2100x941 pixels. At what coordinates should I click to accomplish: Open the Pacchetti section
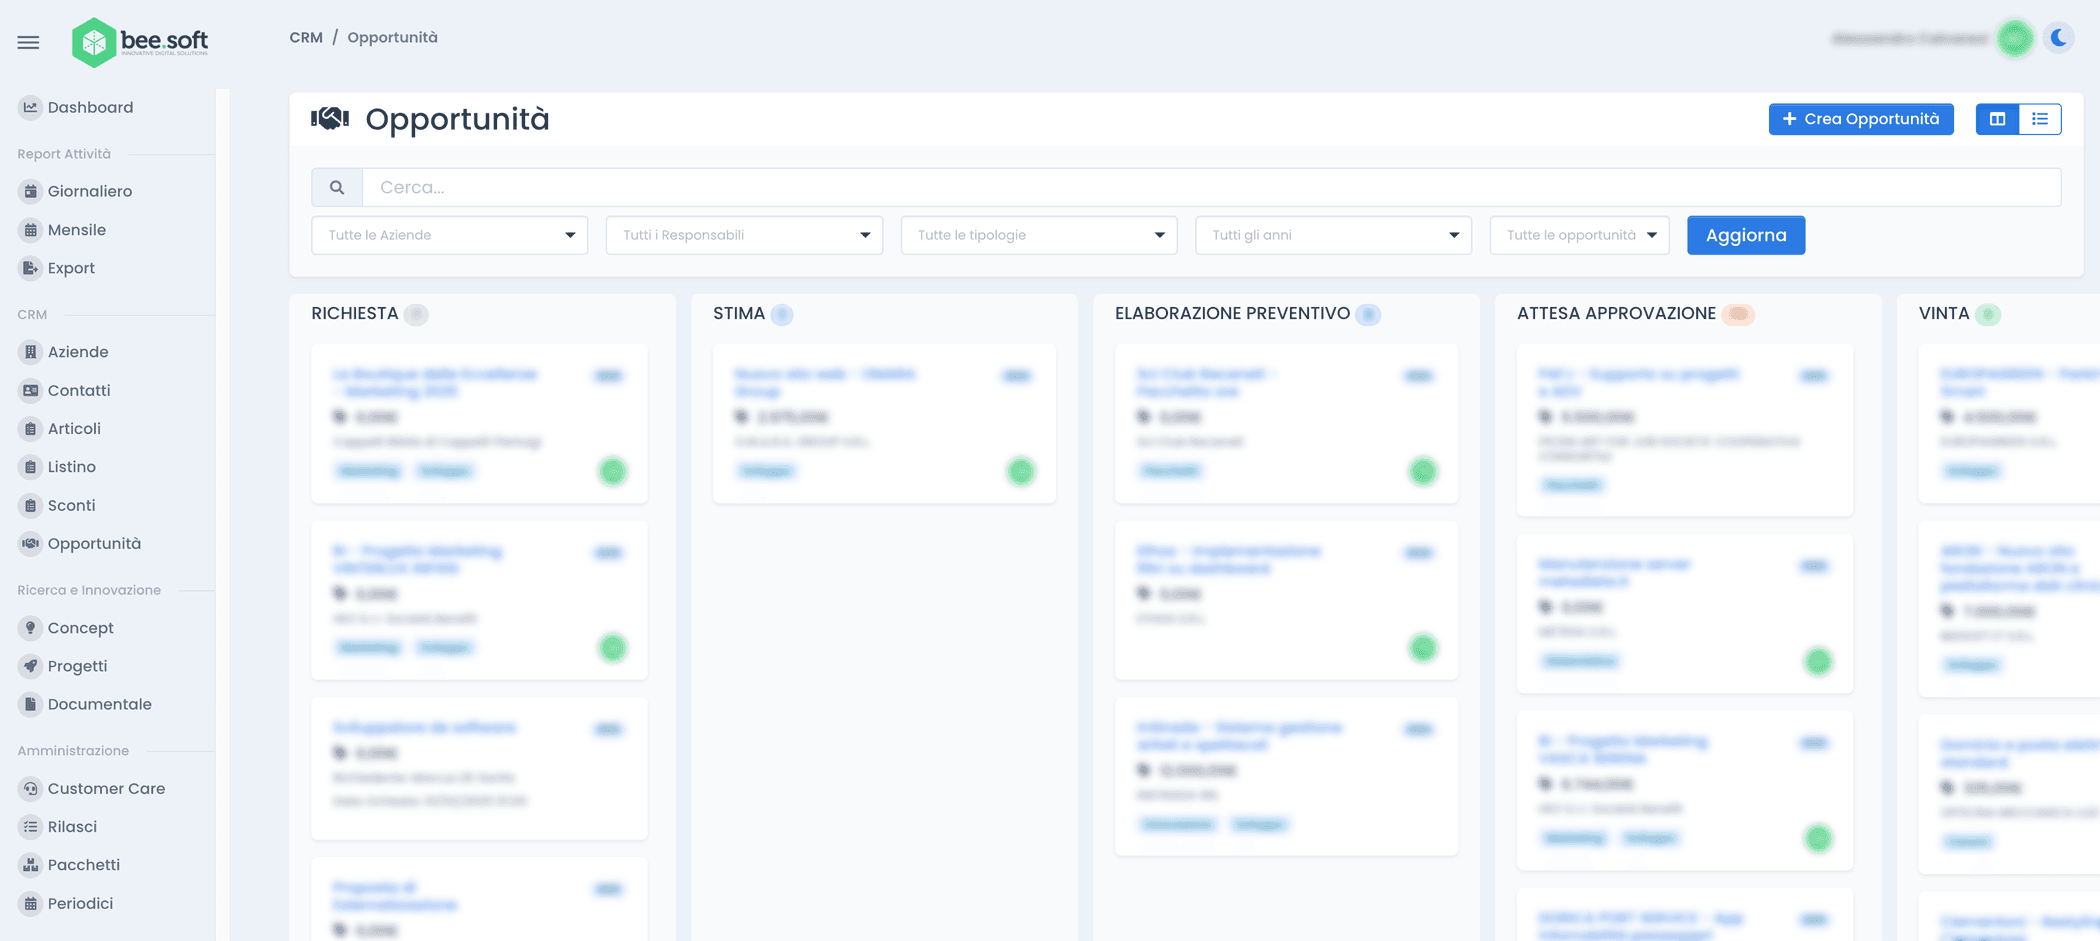point(83,865)
